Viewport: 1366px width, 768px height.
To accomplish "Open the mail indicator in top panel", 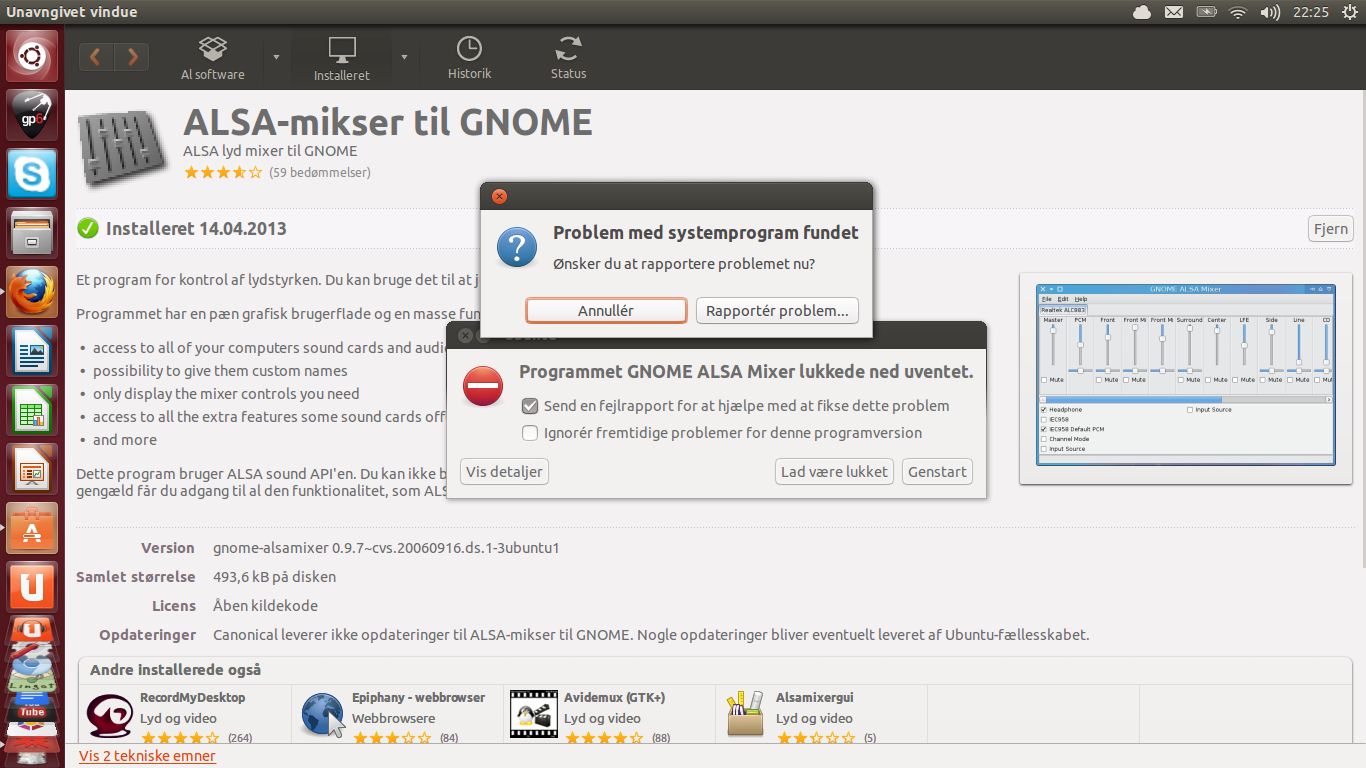I will click(x=1174, y=12).
